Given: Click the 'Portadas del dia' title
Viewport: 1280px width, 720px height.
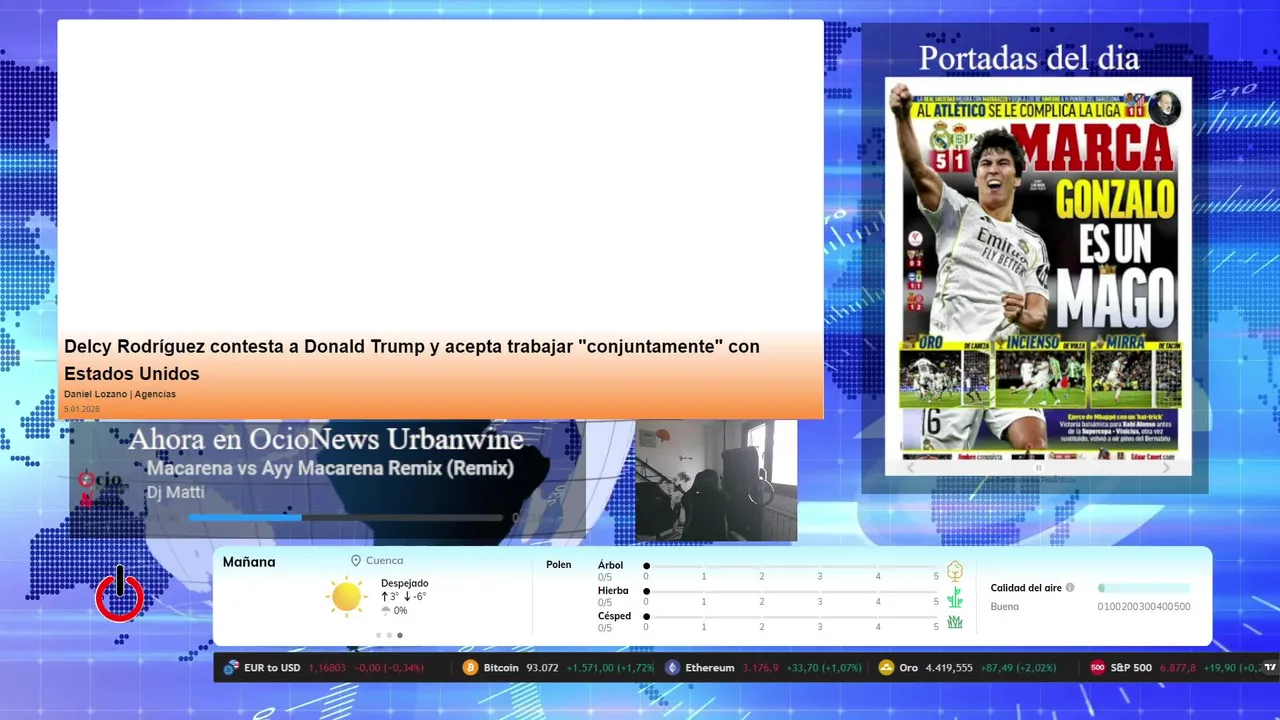Looking at the screenshot, I should point(1029,58).
